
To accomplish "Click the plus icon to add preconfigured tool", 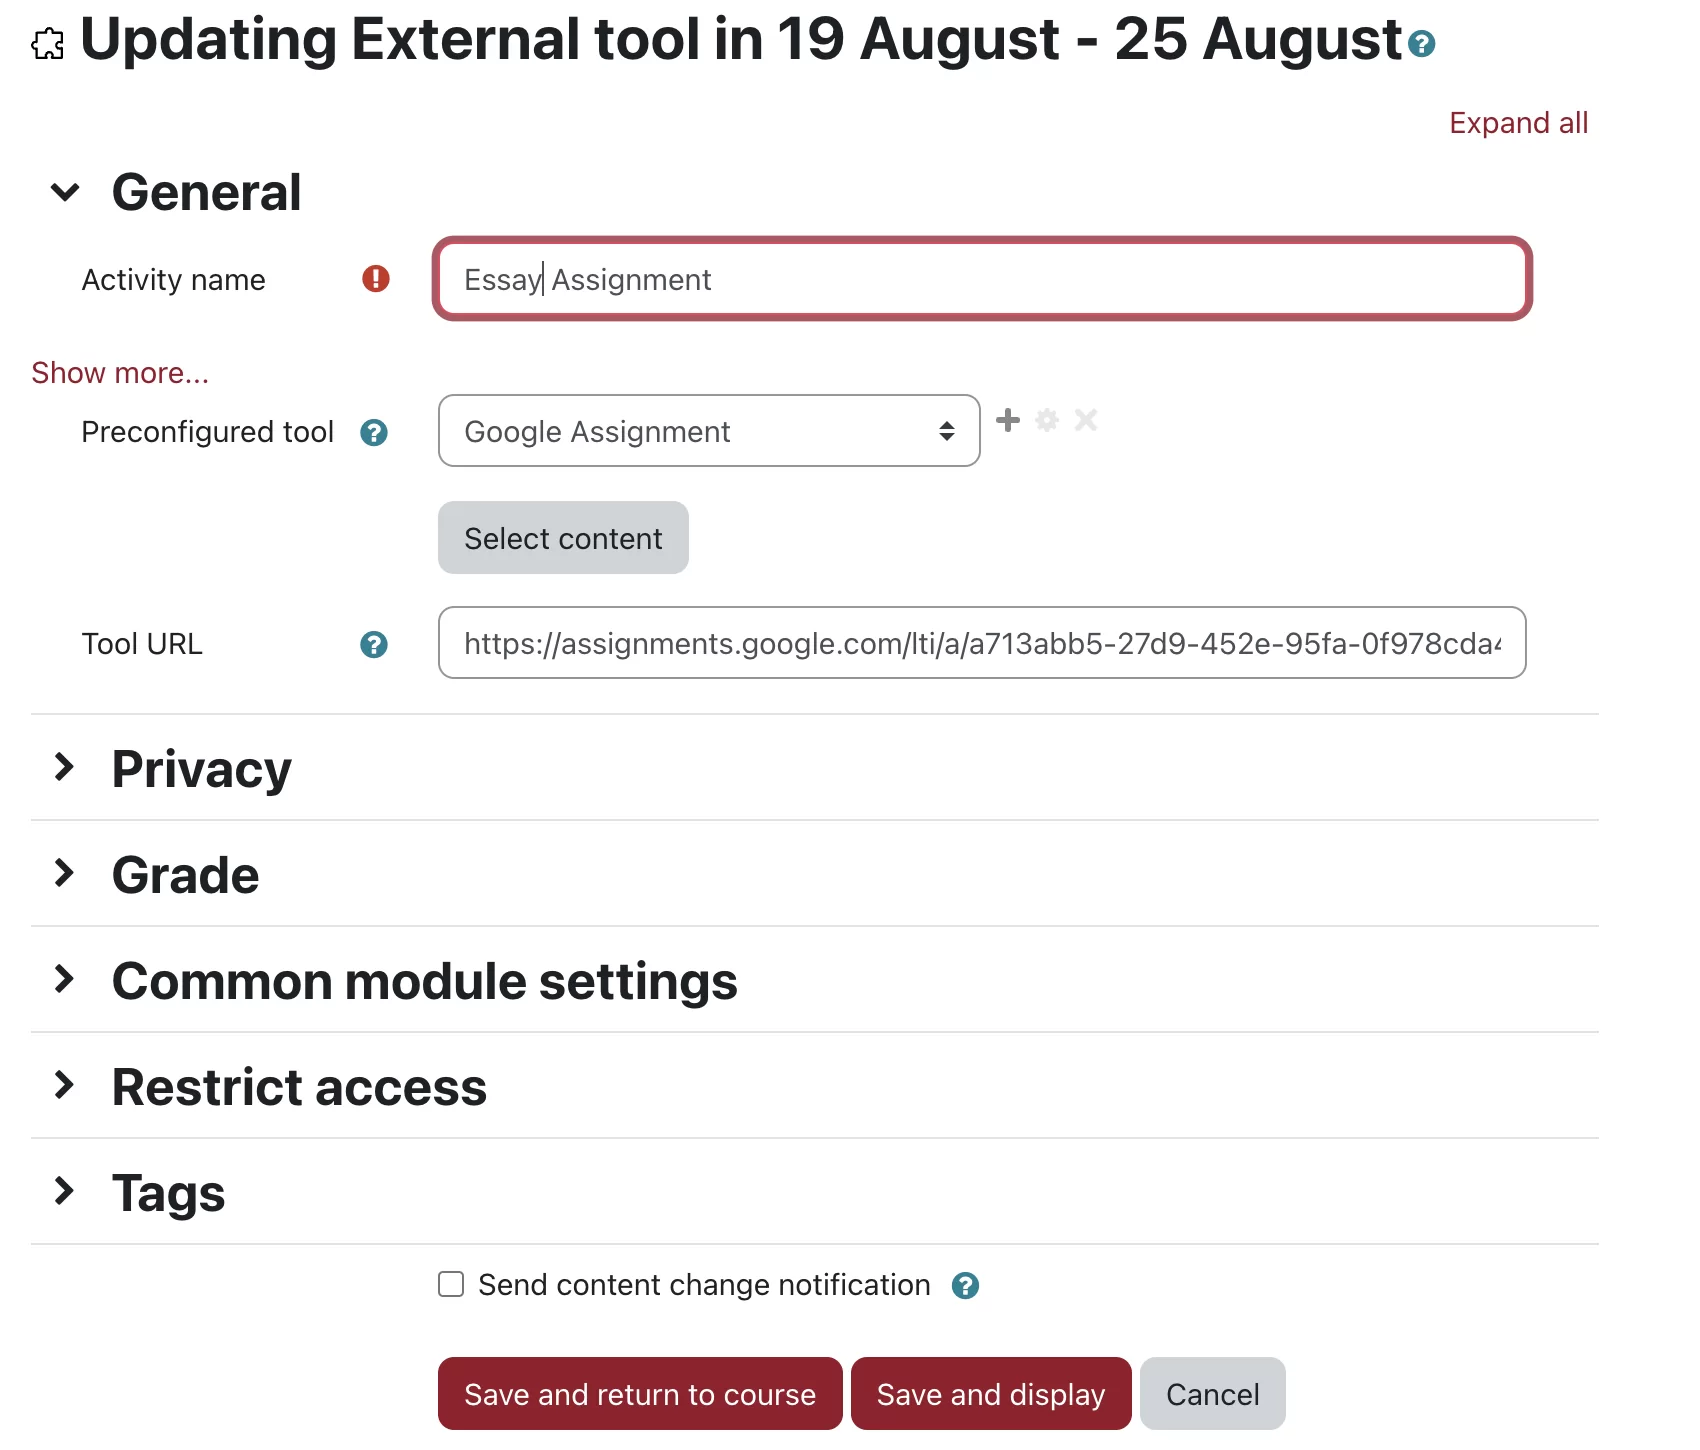I will point(1008,420).
